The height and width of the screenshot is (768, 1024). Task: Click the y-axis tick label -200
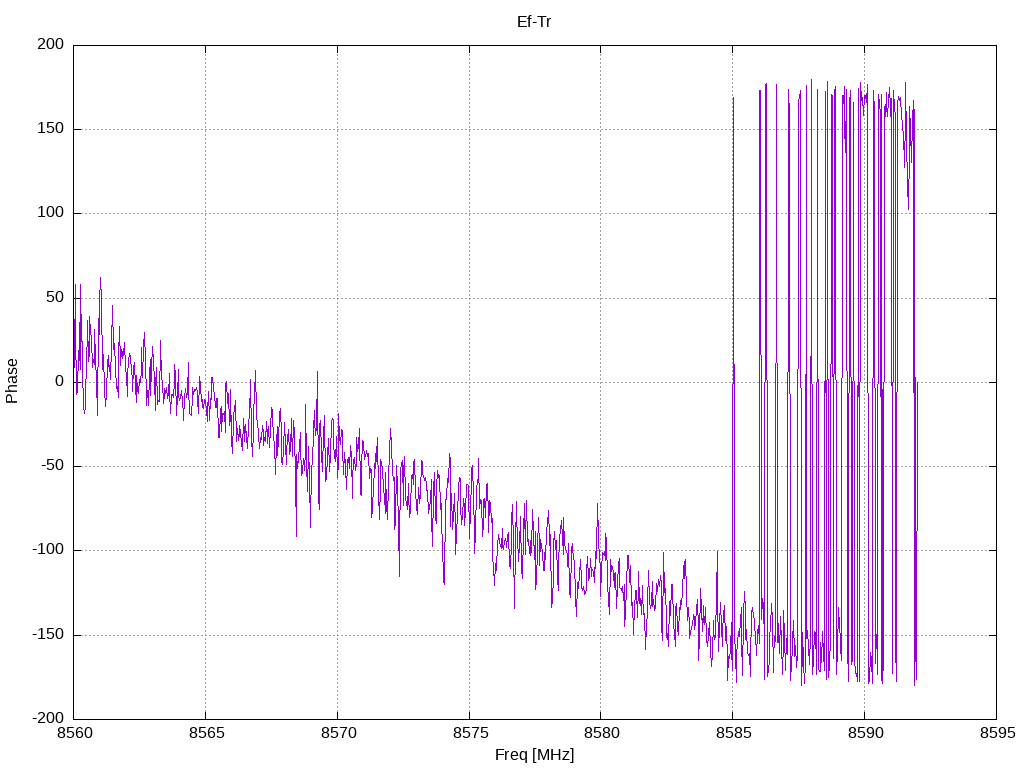[x=48, y=718]
